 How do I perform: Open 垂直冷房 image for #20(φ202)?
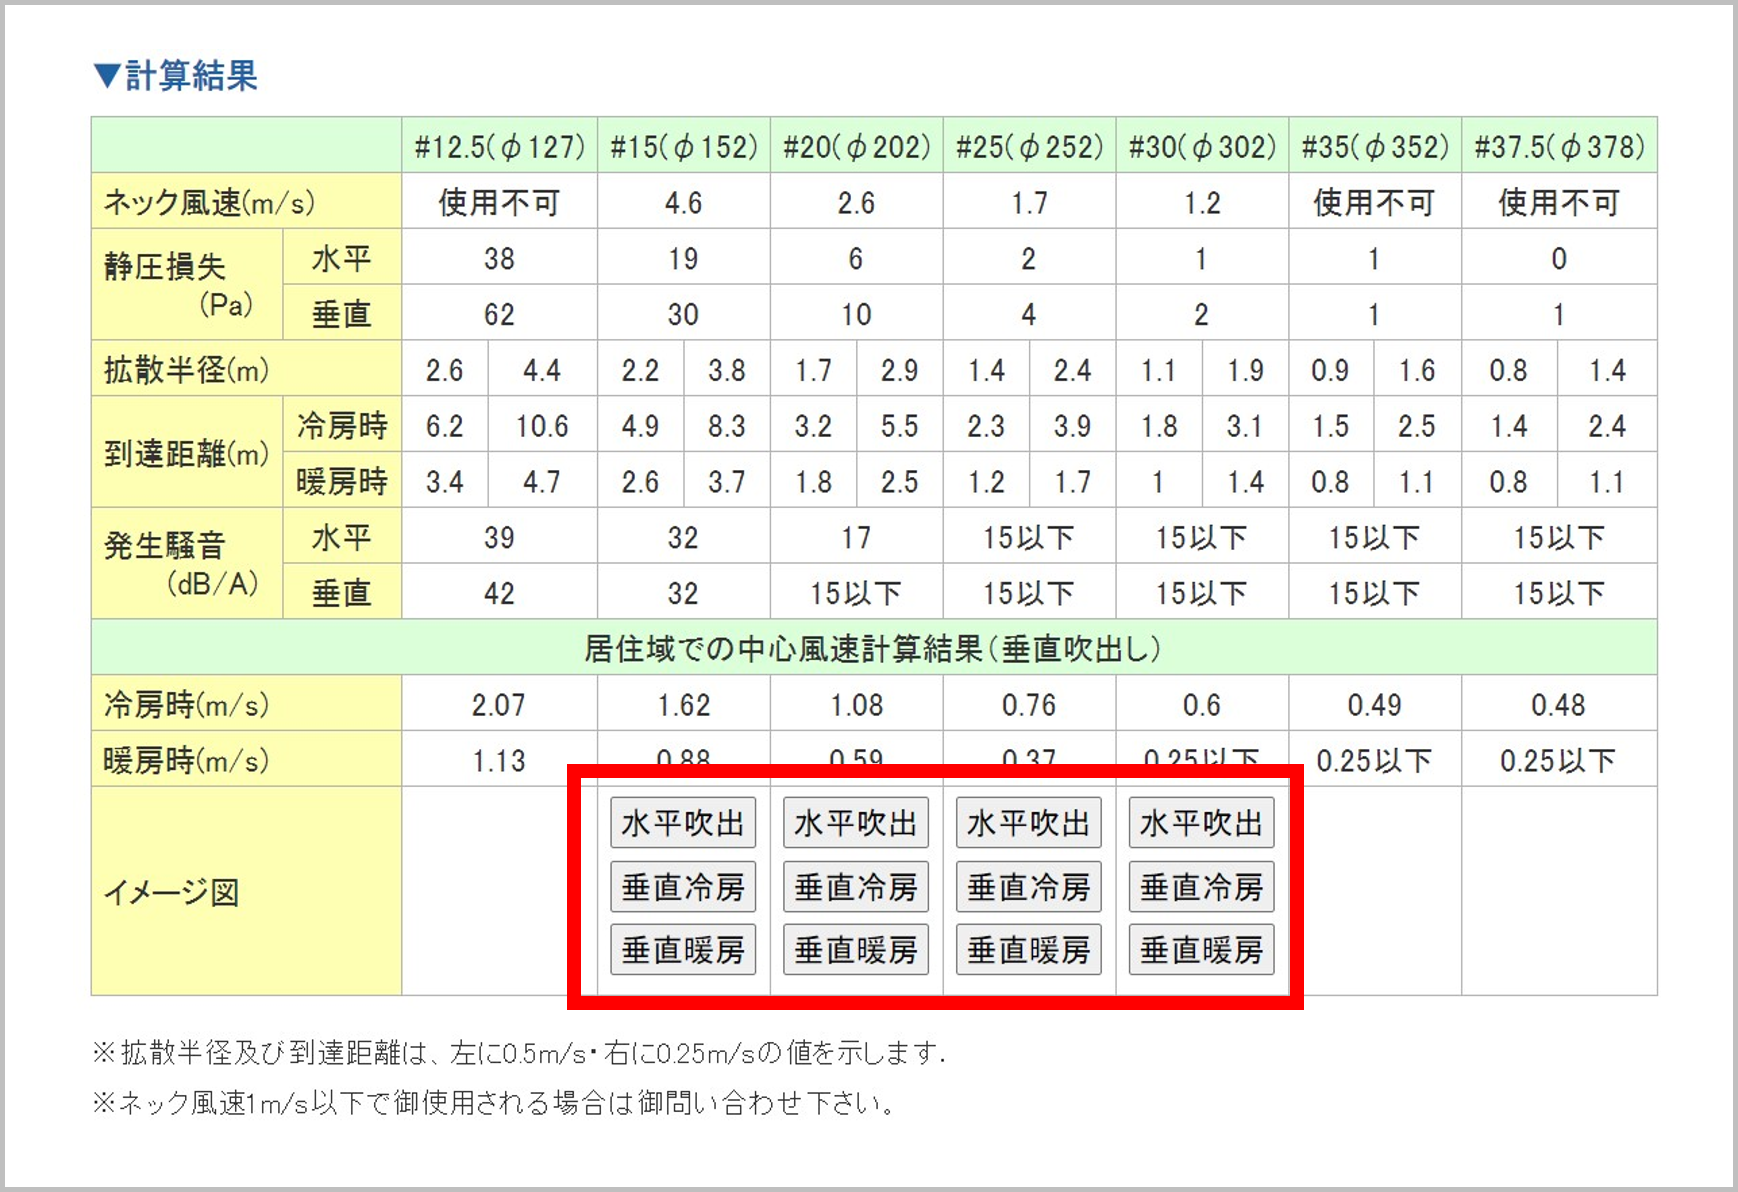point(856,887)
